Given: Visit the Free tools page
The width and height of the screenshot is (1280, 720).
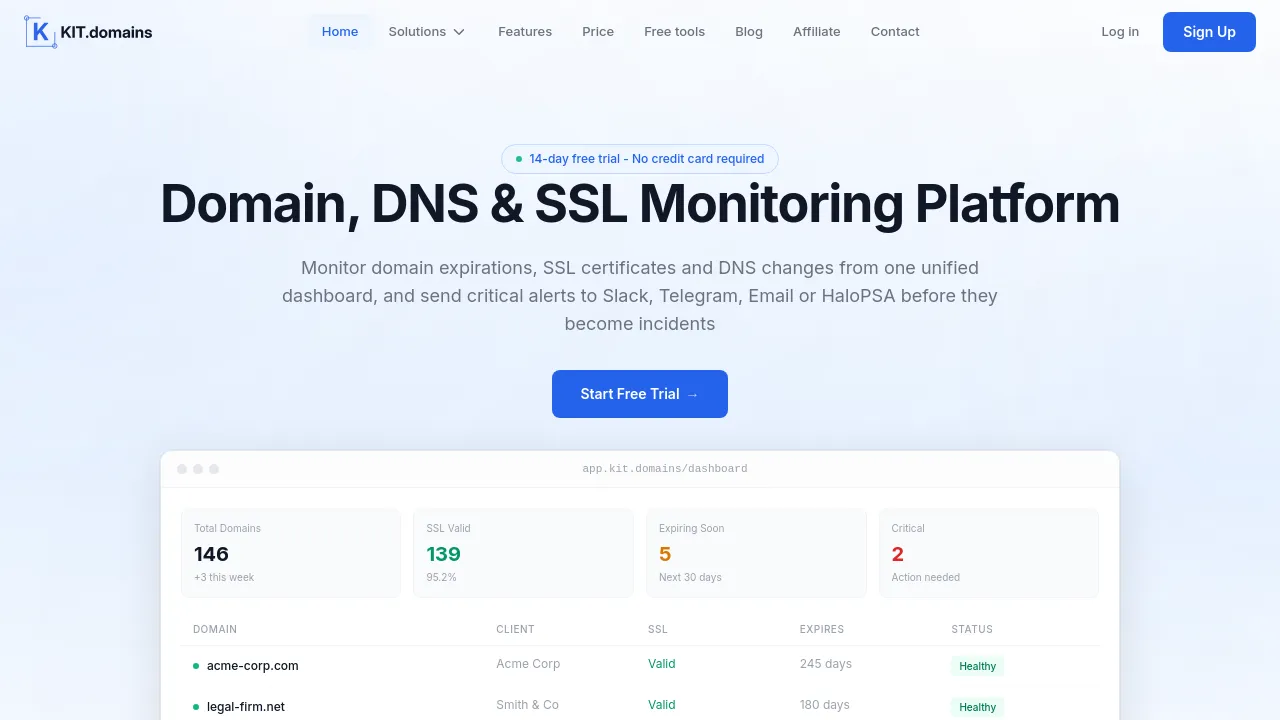Looking at the screenshot, I should [675, 32].
